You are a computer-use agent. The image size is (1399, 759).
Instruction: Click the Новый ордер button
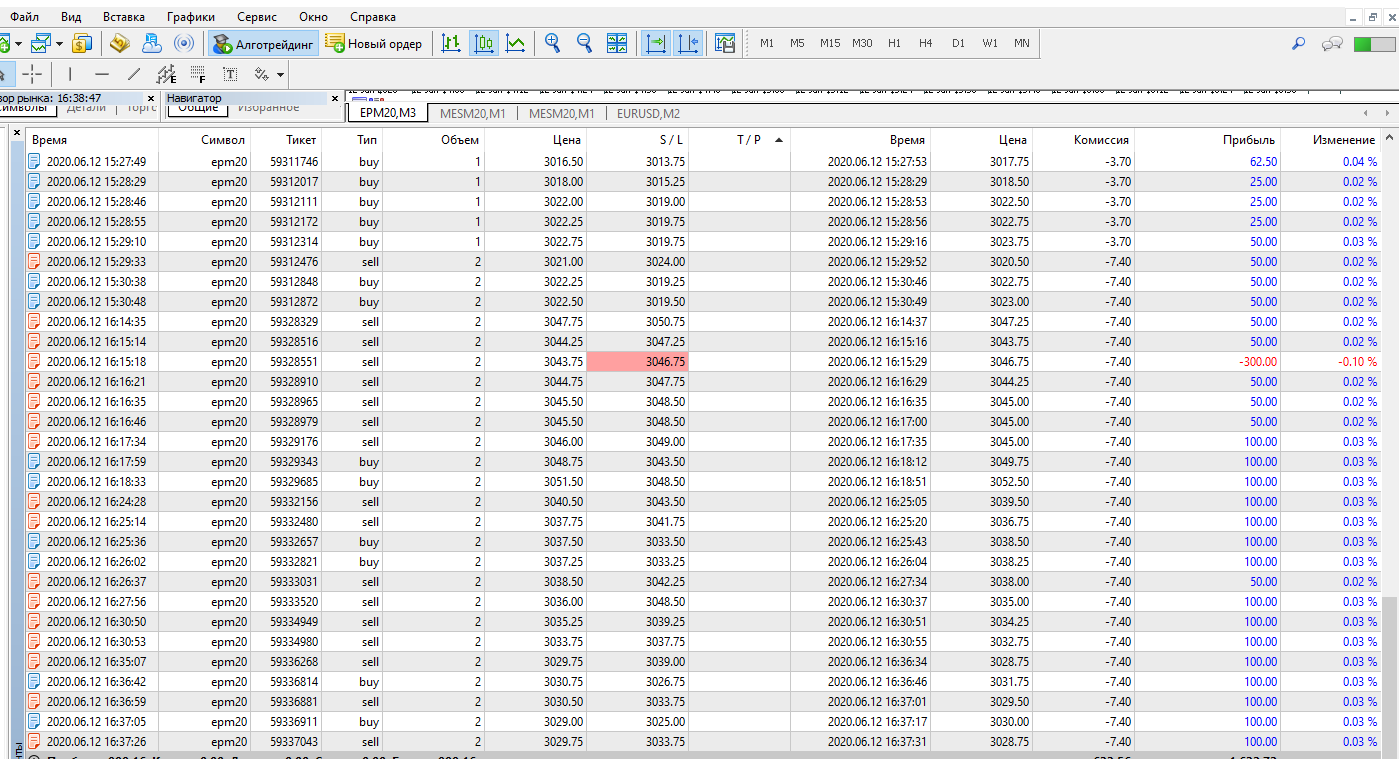(x=375, y=43)
